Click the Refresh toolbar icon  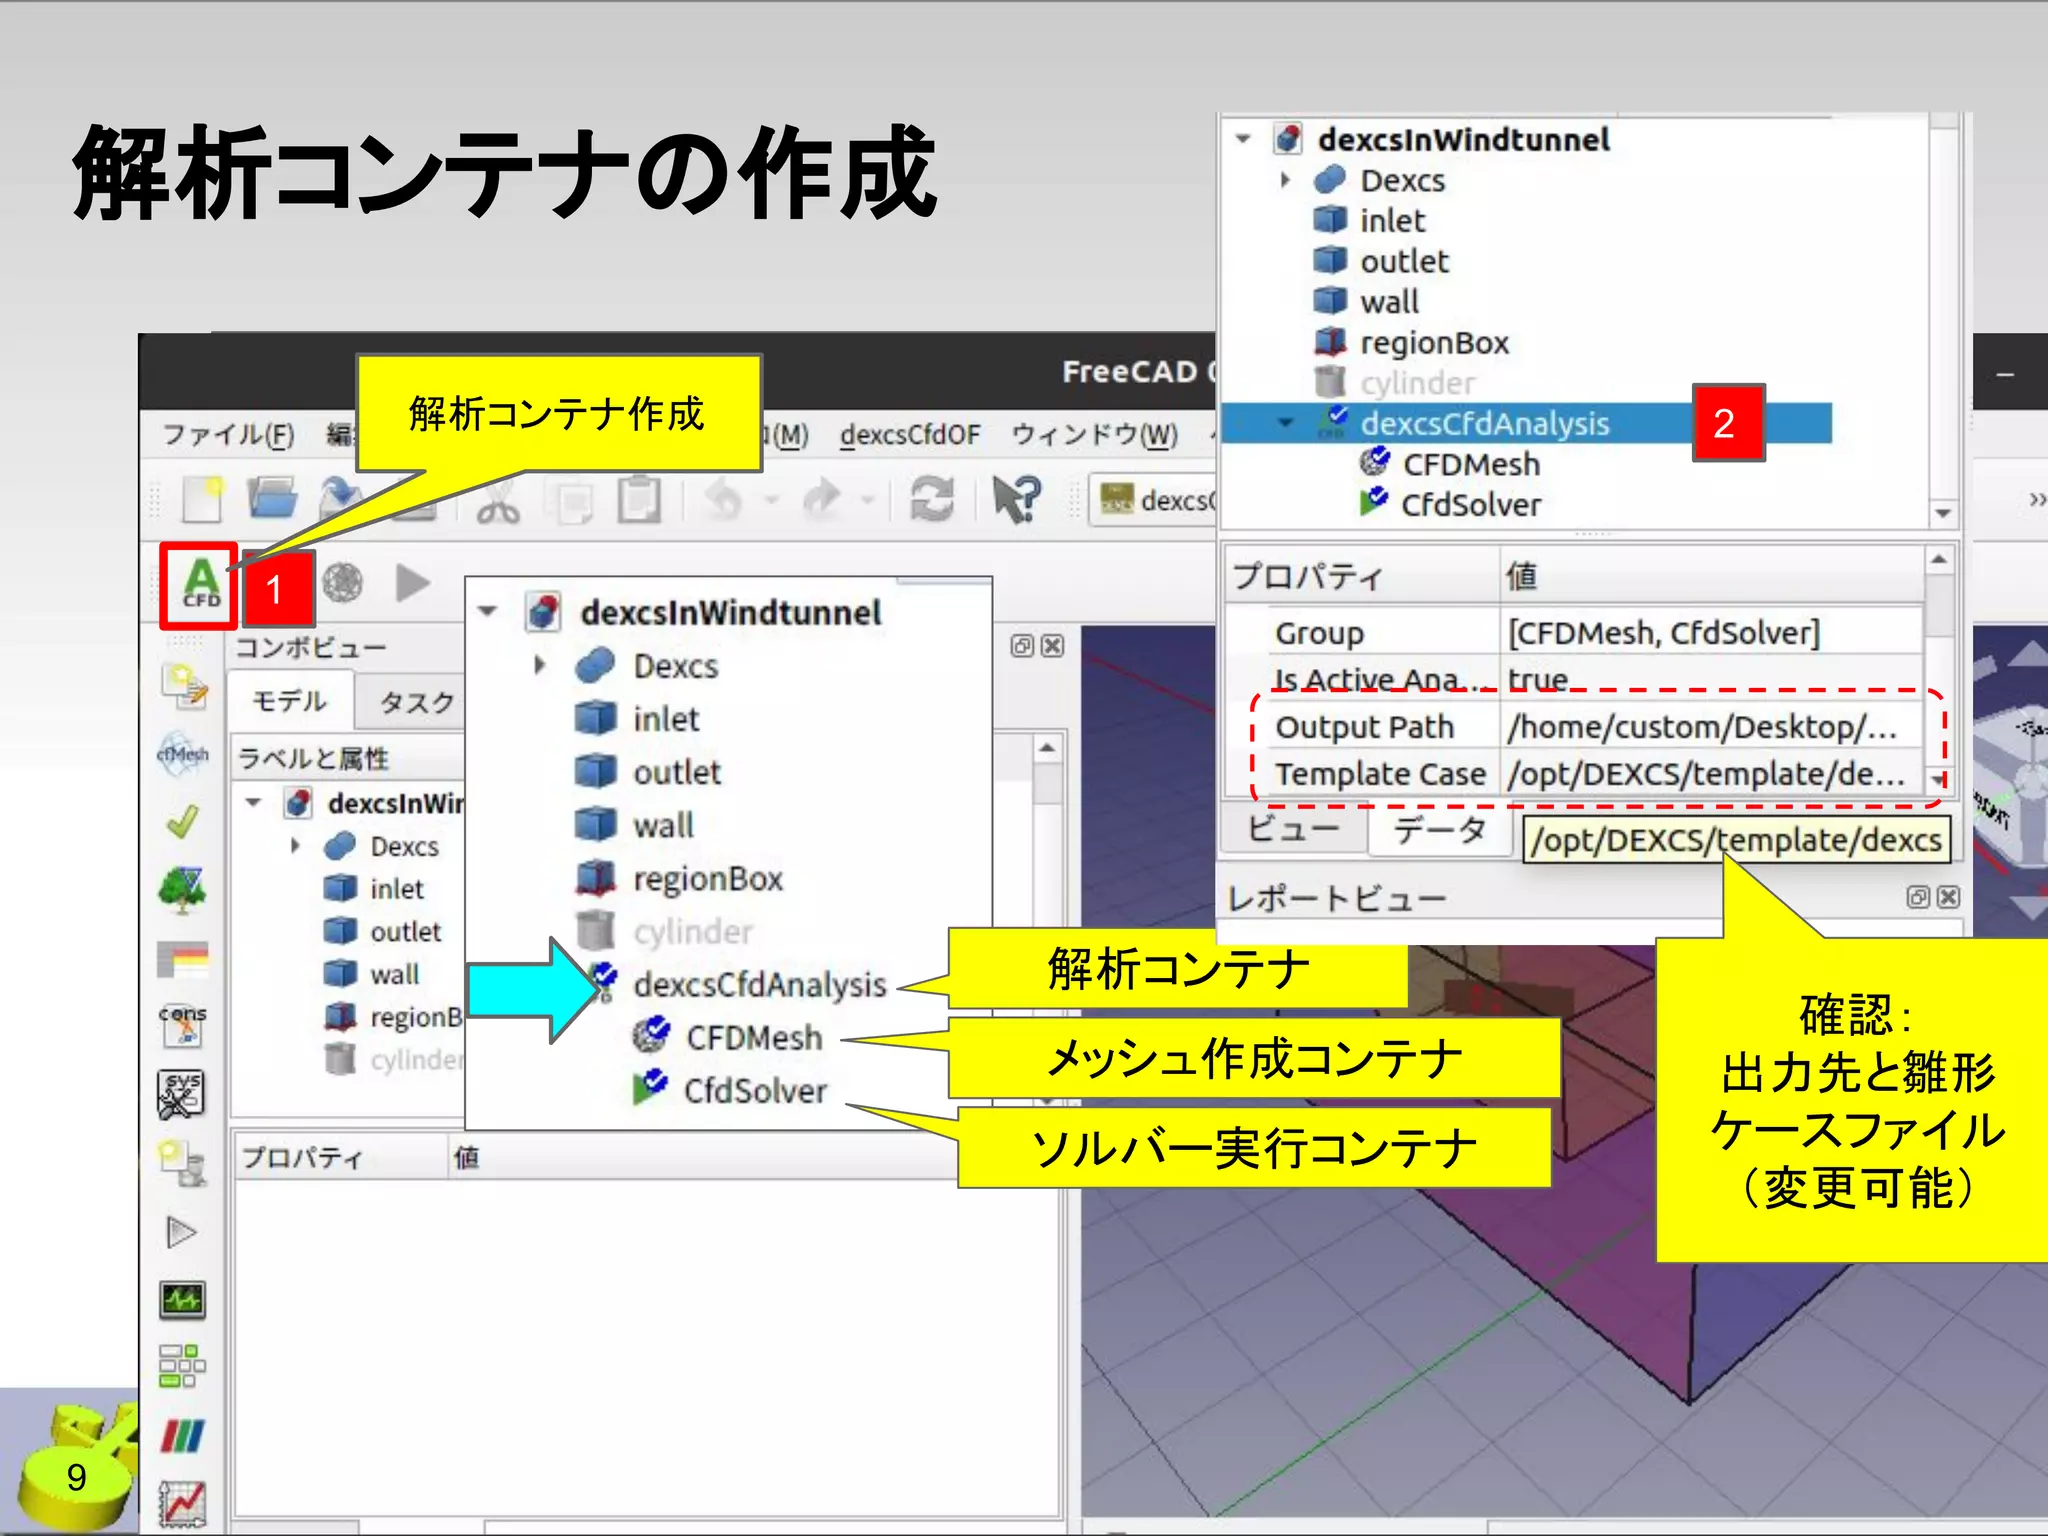[931, 499]
